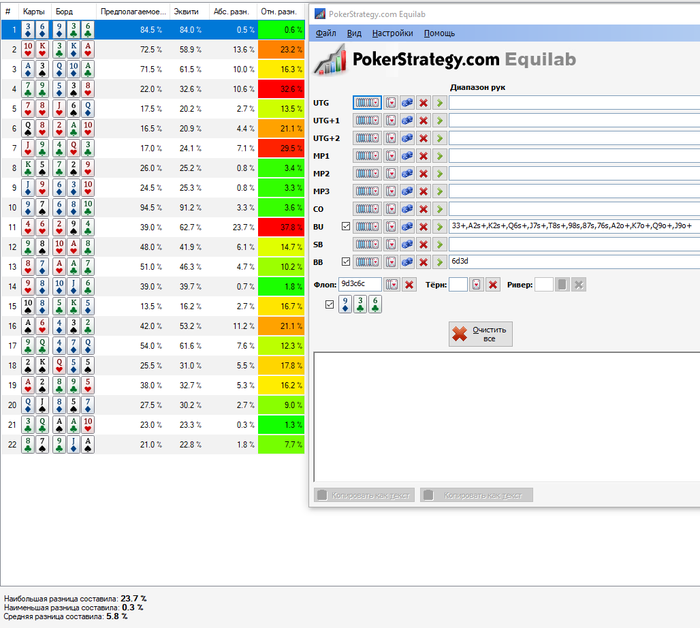Clear the turn card with red X
The image size is (700, 628).
tap(493, 284)
